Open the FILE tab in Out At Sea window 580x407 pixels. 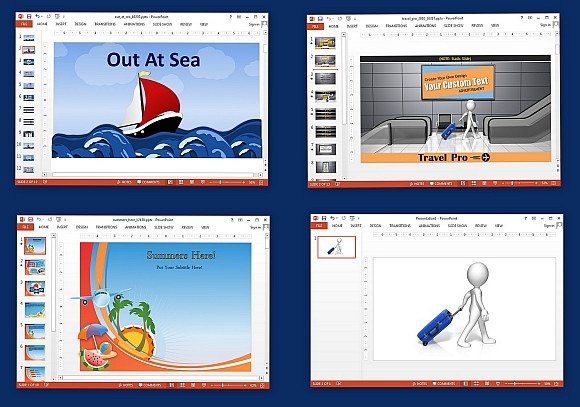coord(24,24)
